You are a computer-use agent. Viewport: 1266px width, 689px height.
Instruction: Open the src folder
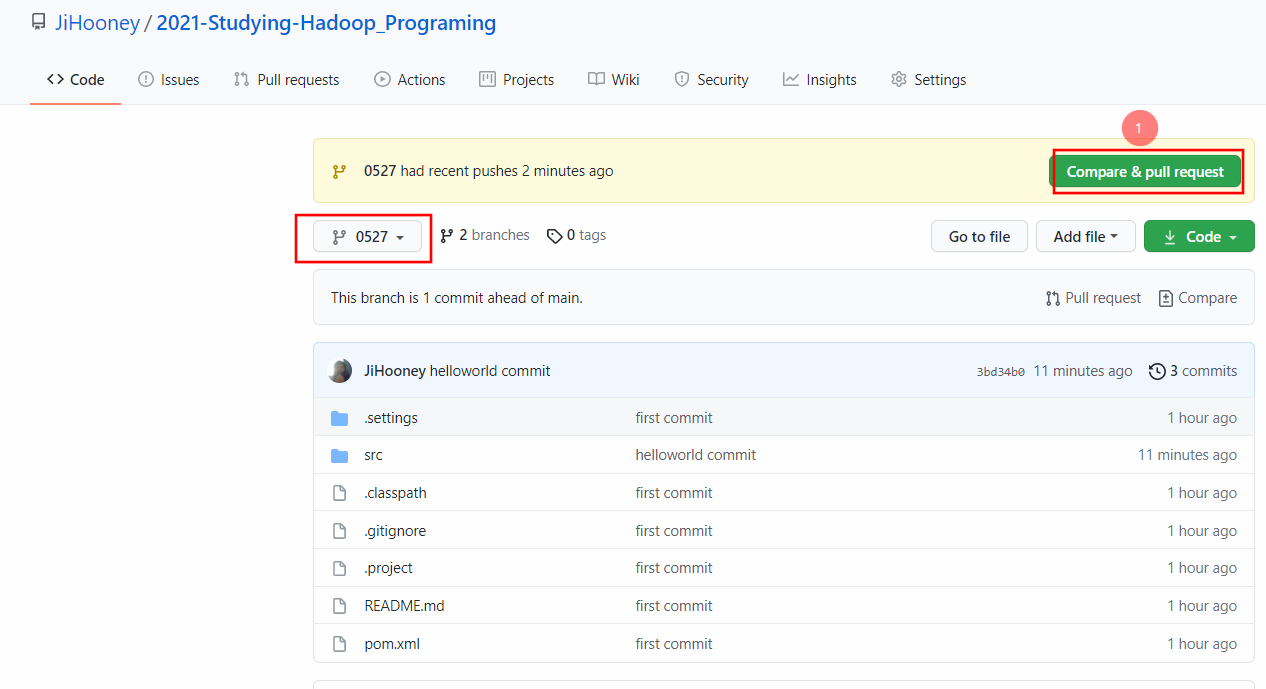373,455
